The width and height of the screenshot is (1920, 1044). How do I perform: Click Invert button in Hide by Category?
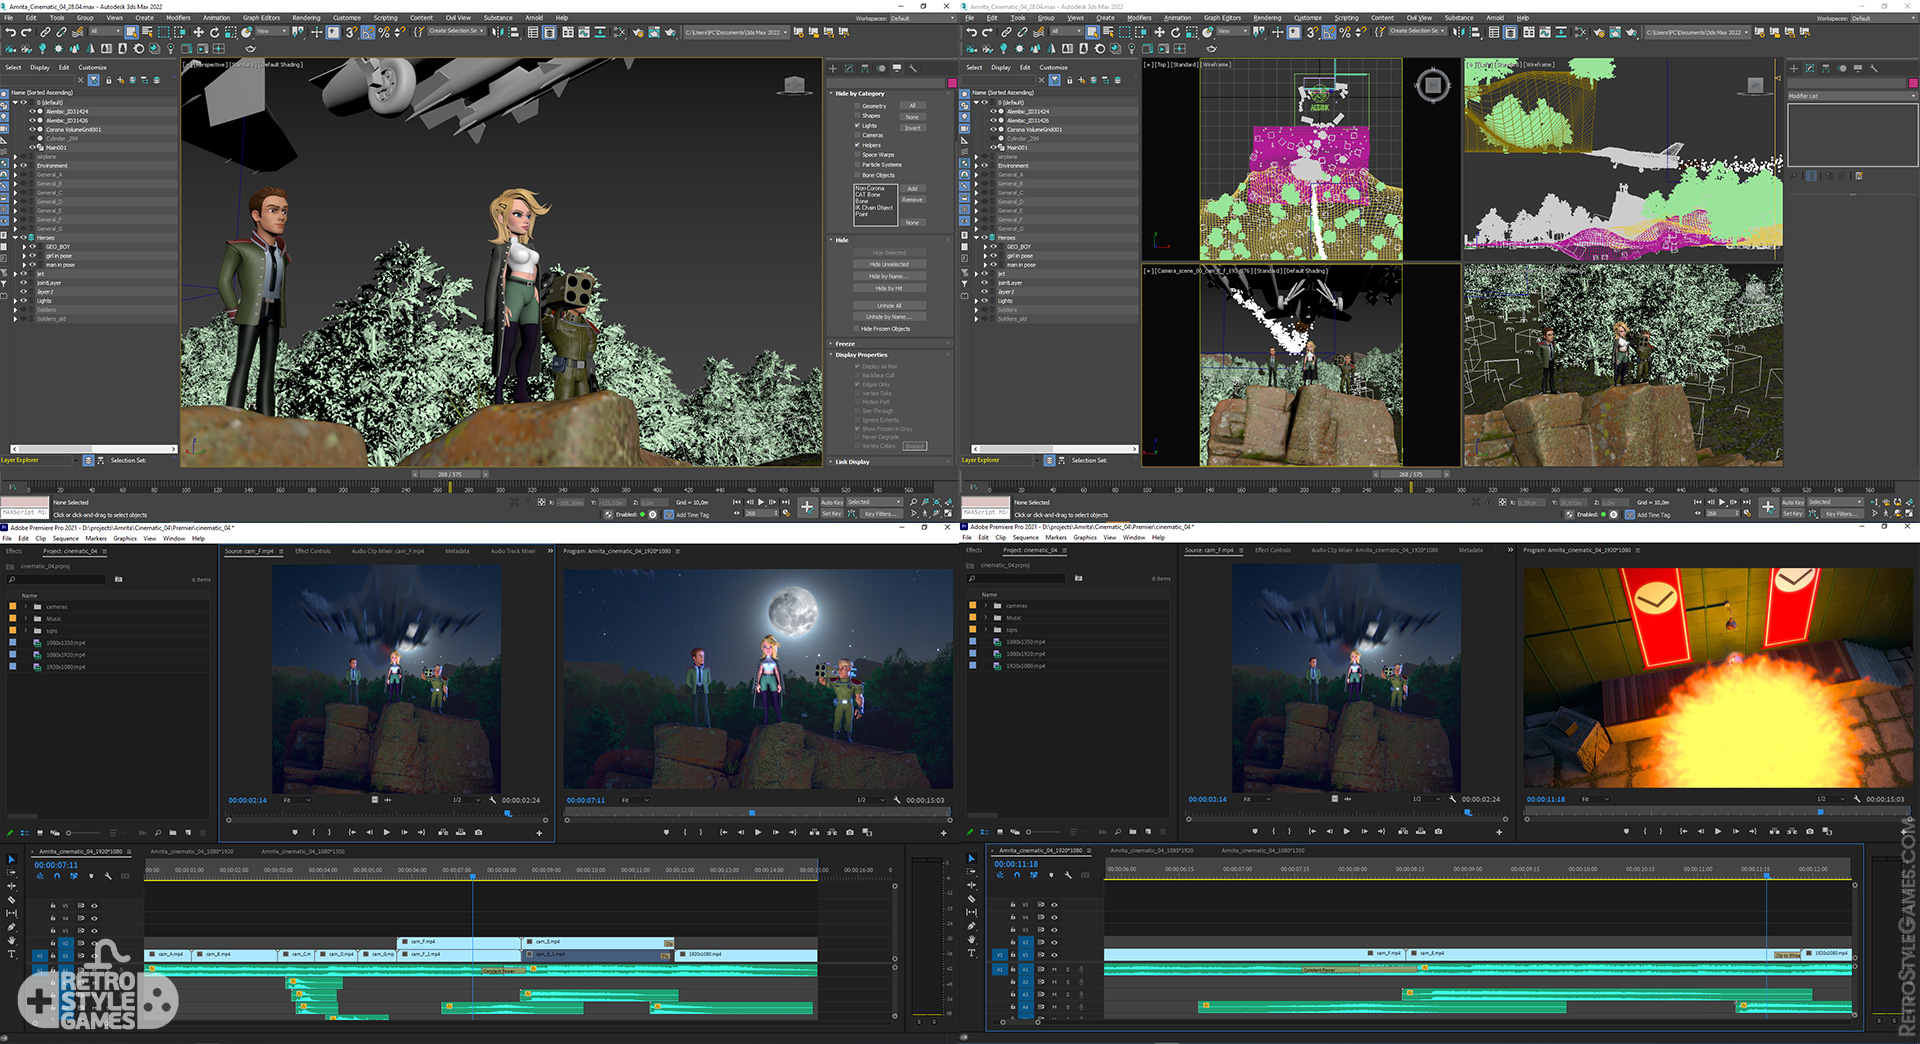coord(912,128)
